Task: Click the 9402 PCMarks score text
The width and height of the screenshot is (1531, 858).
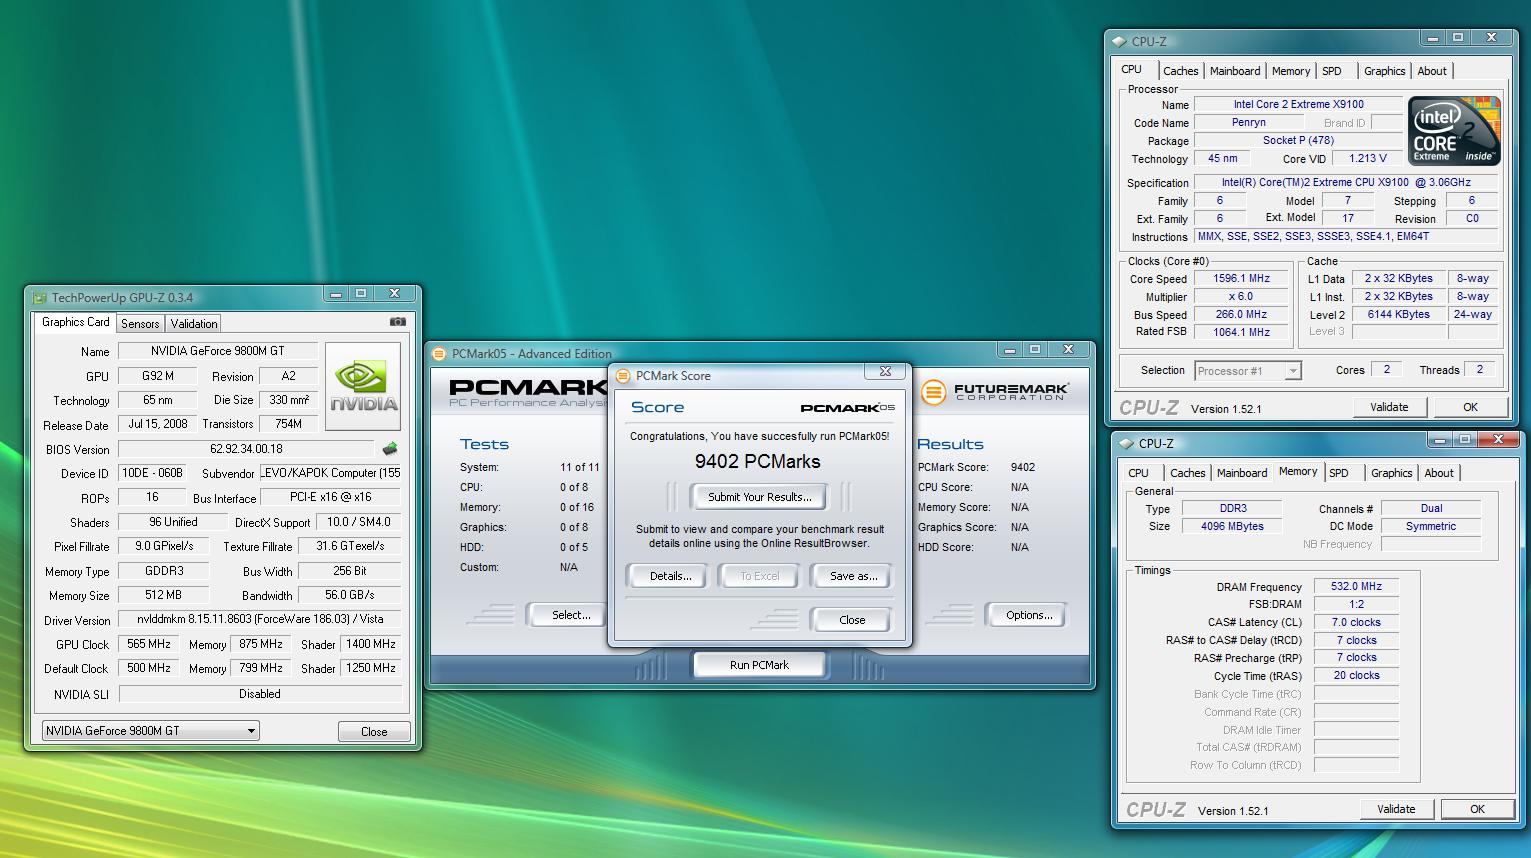Action: pyautogui.click(x=758, y=461)
